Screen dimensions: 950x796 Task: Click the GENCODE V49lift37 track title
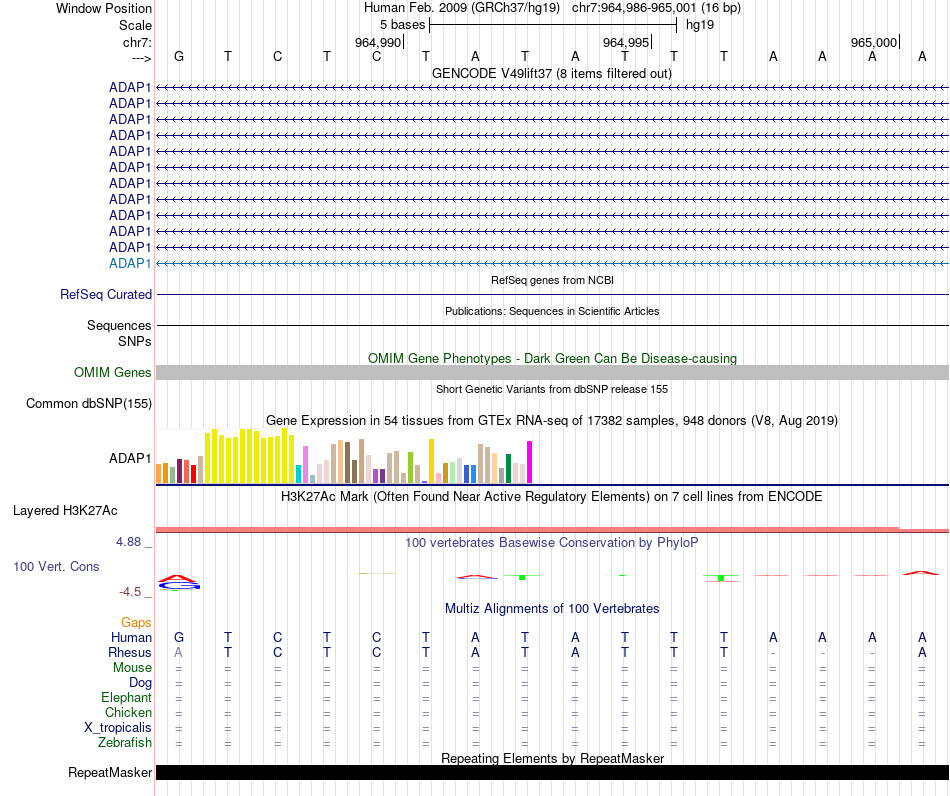(551, 73)
